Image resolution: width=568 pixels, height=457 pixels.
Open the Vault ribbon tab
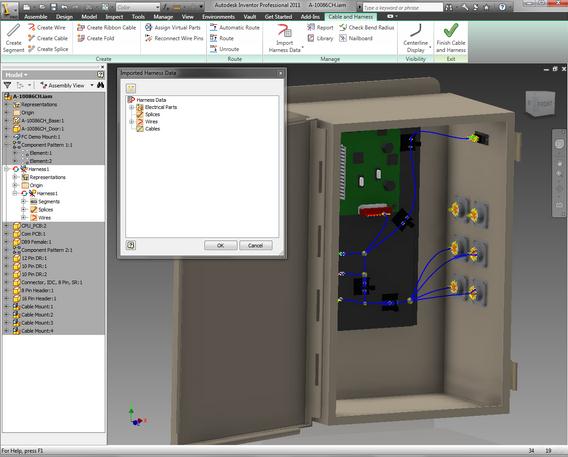[x=250, y=17]
